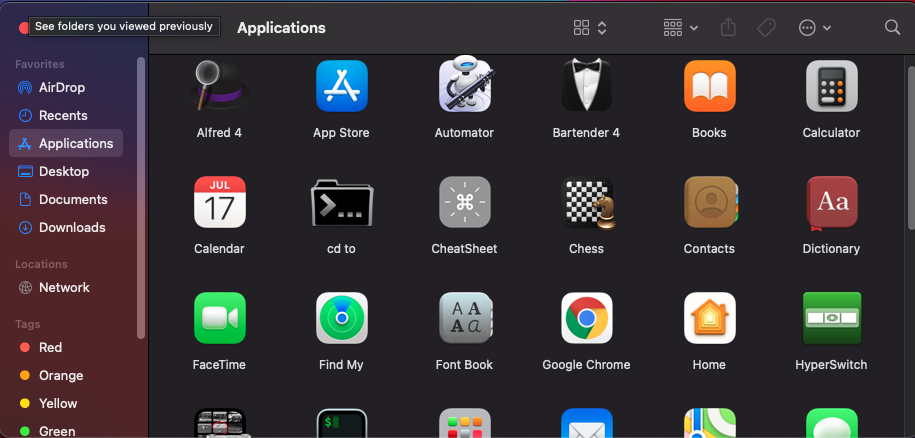Go to Recents in sidebar
This screenshot has width=915, height=438.
coord(66,115)
